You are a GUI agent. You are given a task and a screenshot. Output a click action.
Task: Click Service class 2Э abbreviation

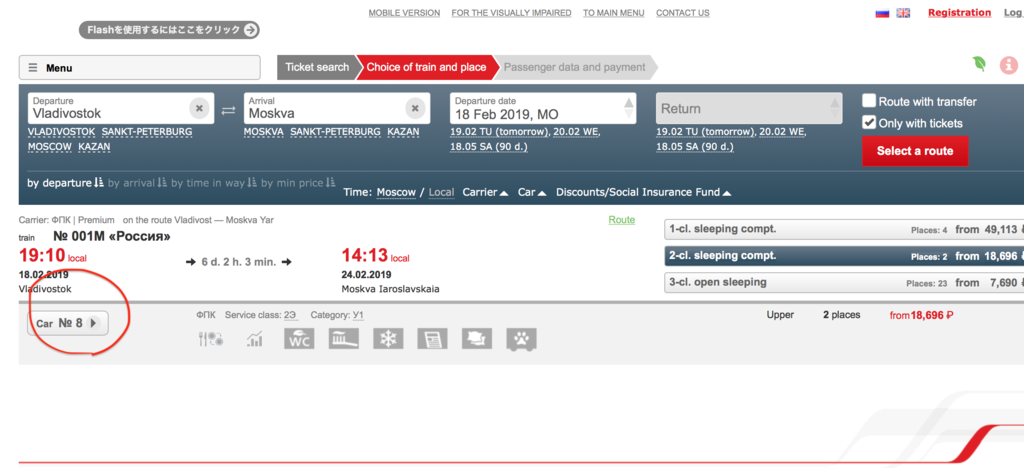[x=290, y=315]
